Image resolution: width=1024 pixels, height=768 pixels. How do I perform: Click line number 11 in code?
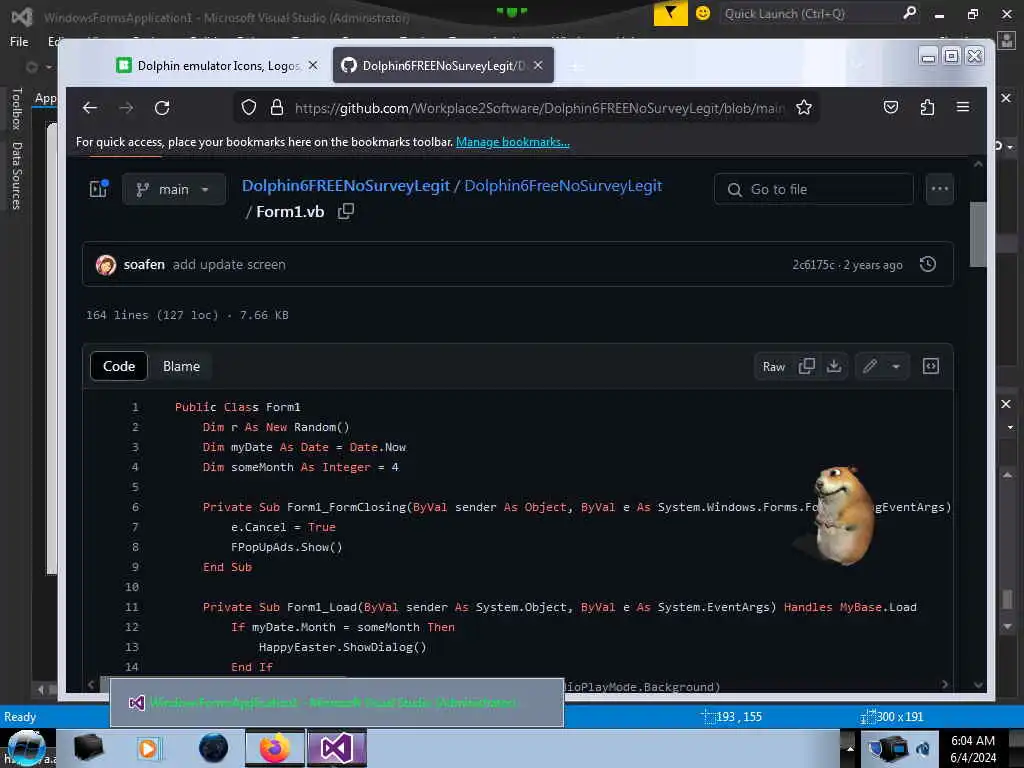[132, 607]
